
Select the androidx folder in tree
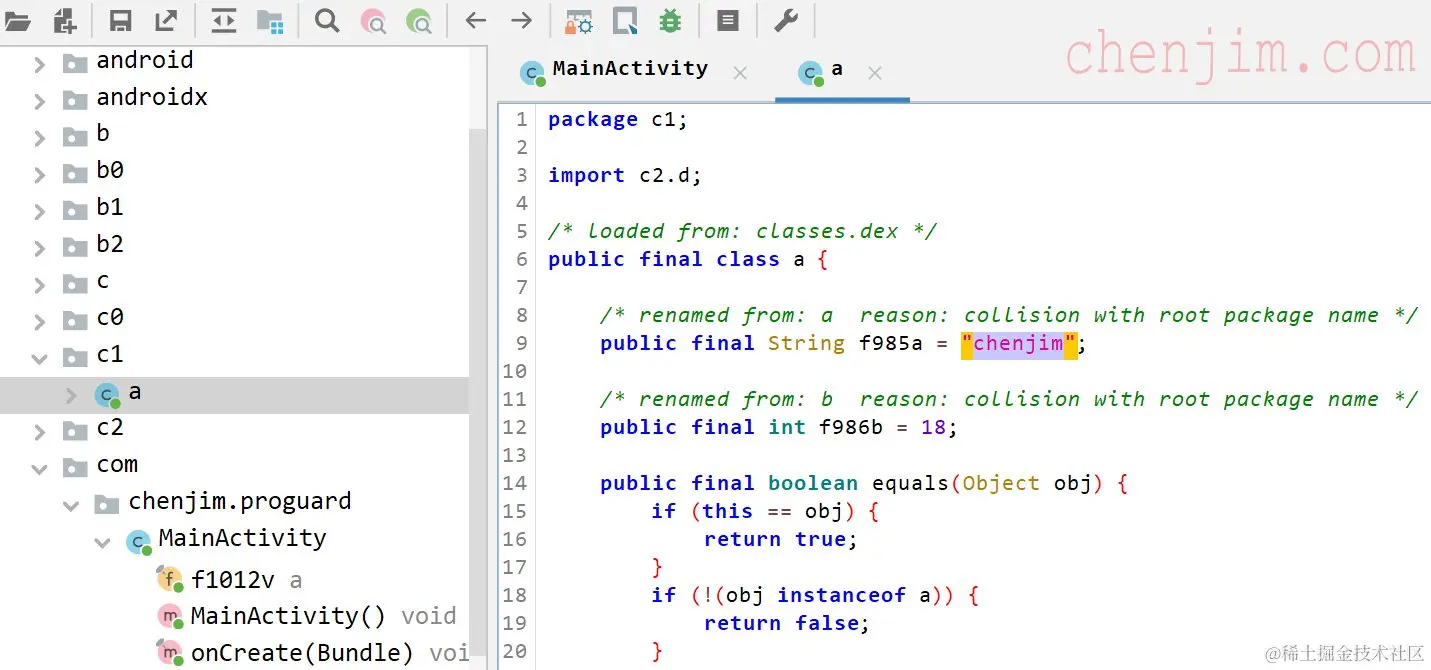click(x=136, y=98)
